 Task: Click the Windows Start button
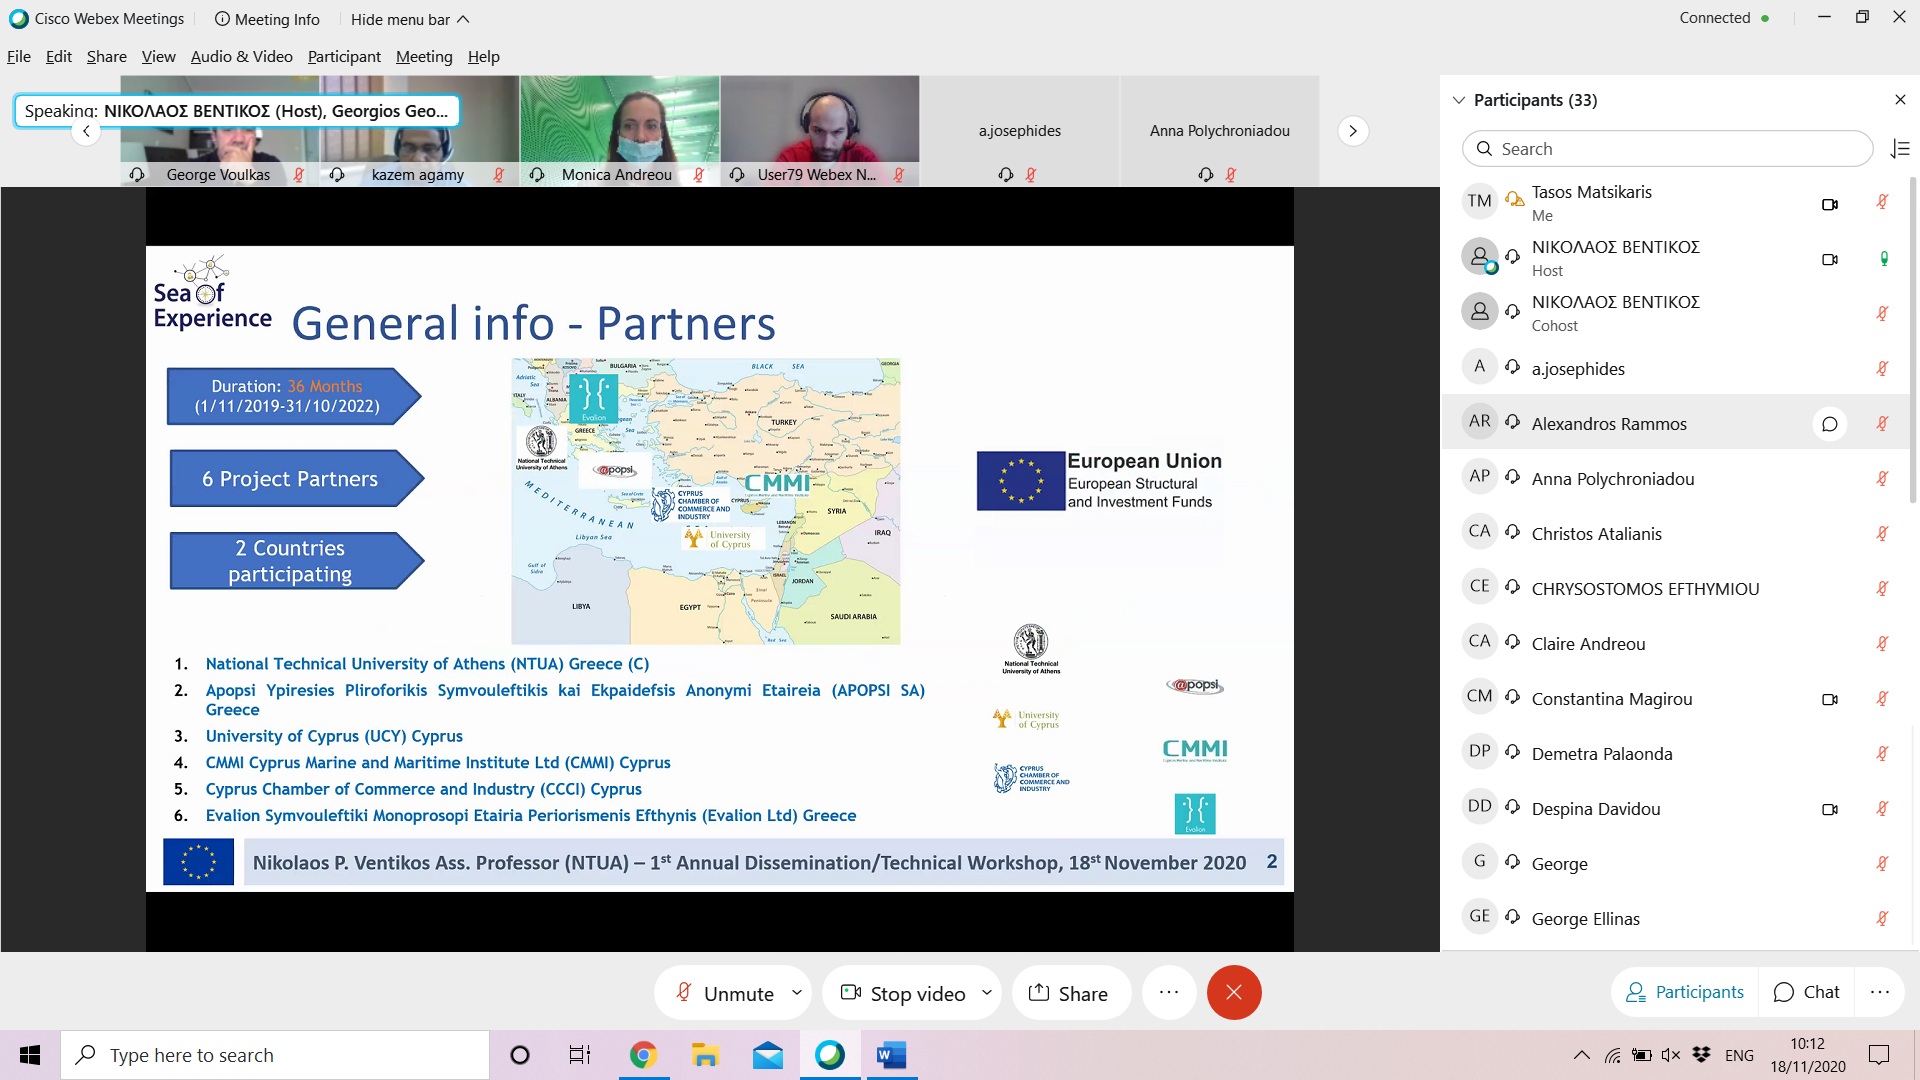click(30, 1055)
